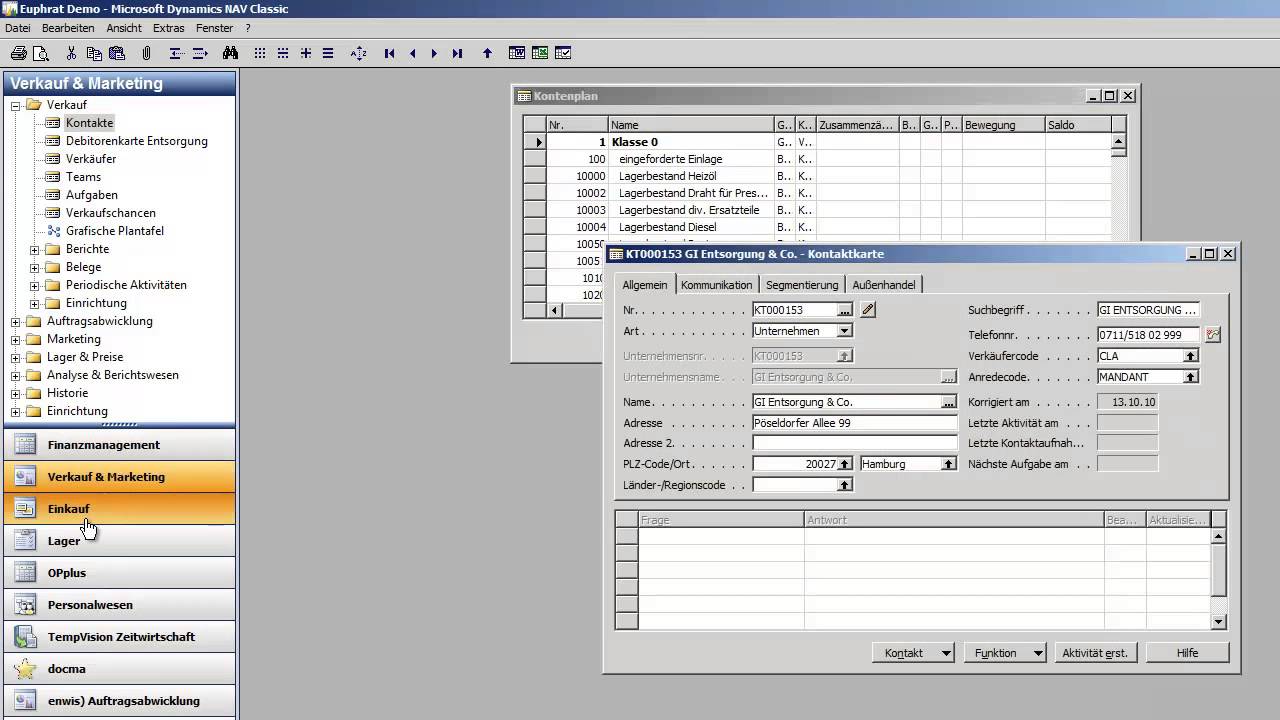The image size is (1280, 720).
Task: Open the Bearbeiten menu
Action: tap(68, 28)
